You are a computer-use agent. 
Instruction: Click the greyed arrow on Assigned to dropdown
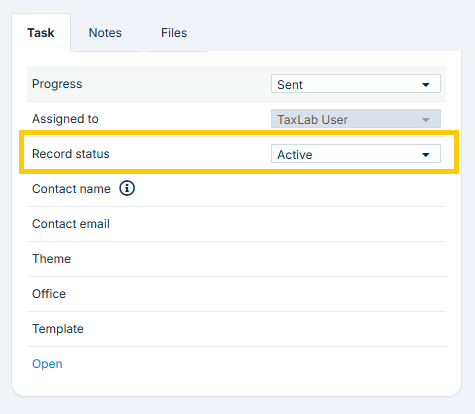coord(425,120)
